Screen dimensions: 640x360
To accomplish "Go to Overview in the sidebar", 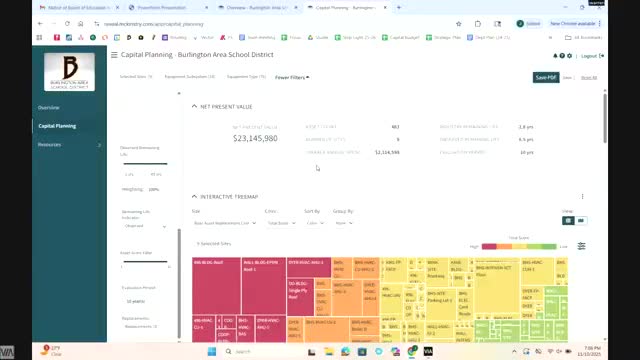I will [49, 108].
